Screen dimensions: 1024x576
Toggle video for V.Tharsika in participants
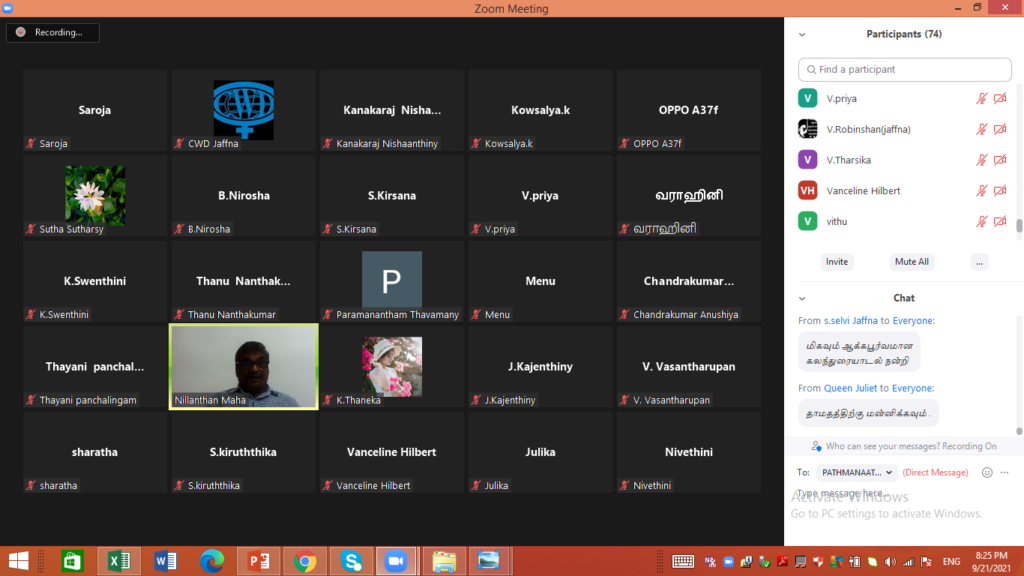click(x=1000, y=160)
